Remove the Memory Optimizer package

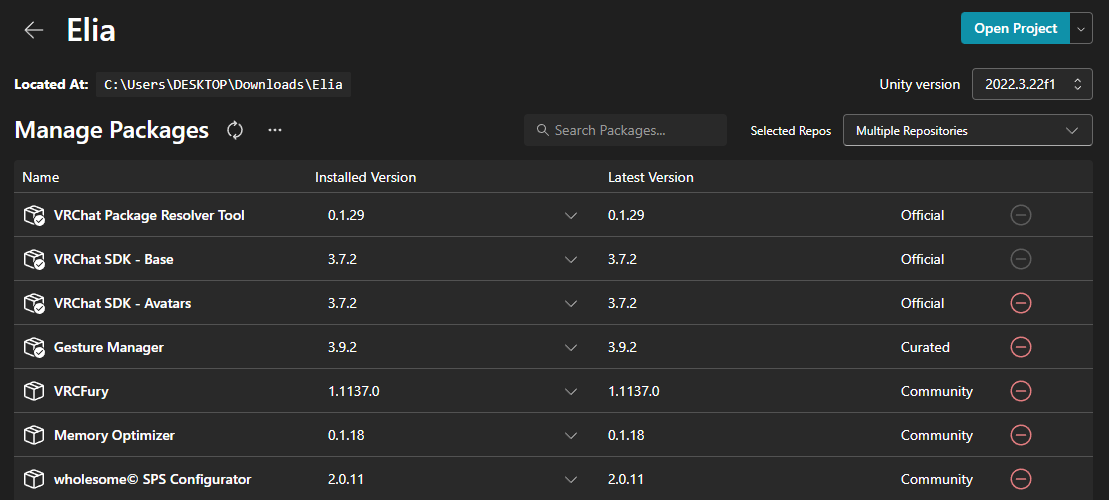click(1020, 435)
